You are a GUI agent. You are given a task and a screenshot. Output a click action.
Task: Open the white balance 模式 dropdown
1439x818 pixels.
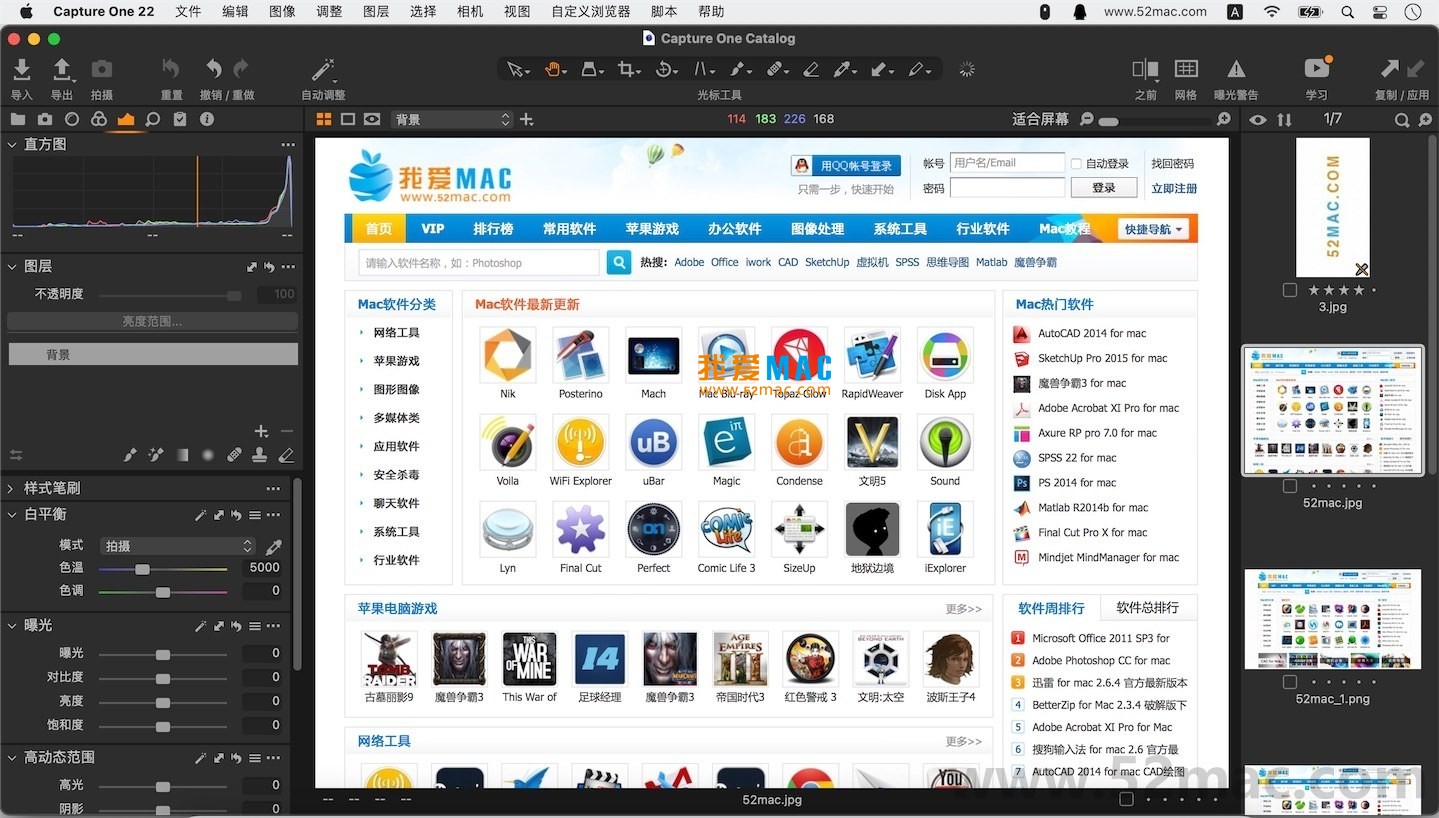178,546
